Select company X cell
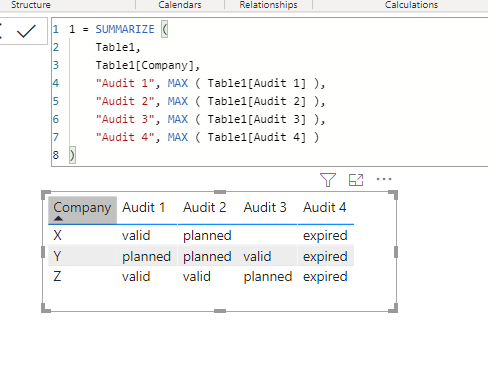Screen dimensions: 488x390 pos(57,235)
